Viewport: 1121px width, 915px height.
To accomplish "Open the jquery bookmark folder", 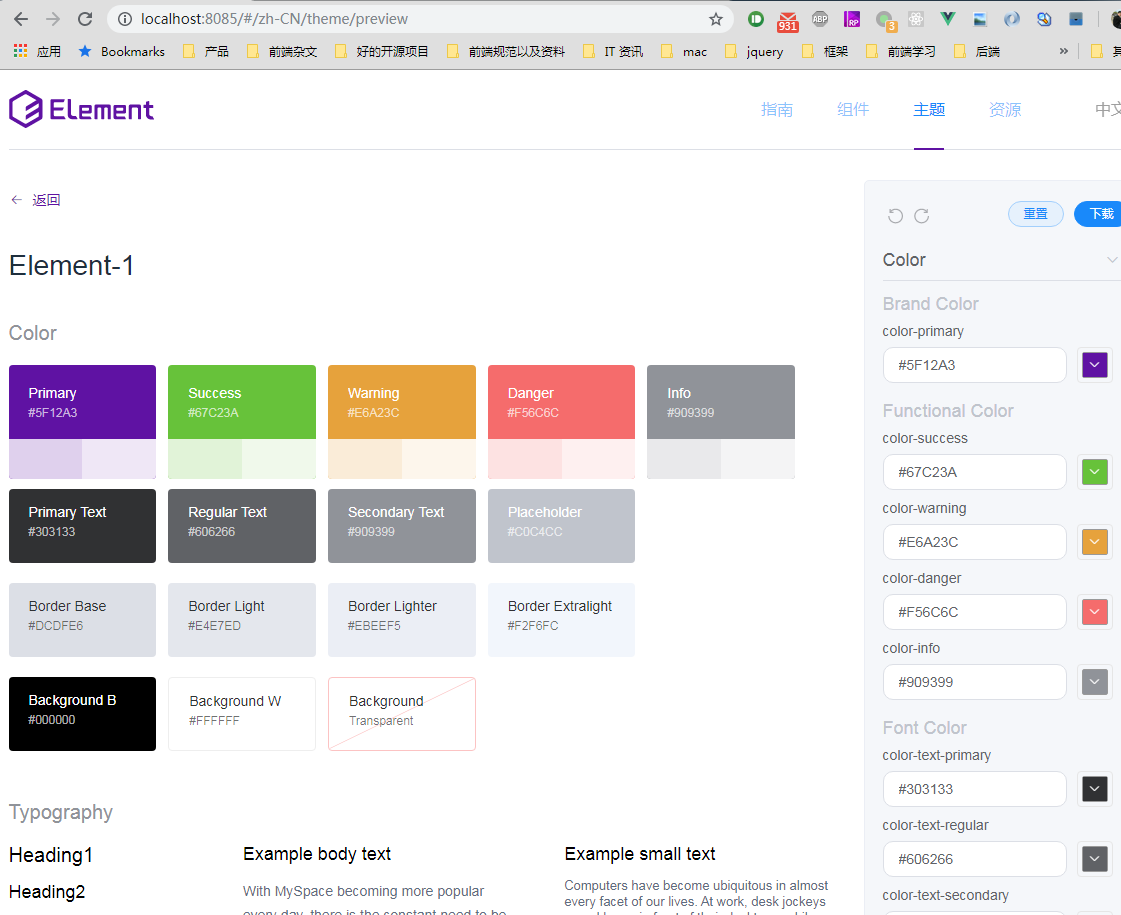I will pos(754,51).
